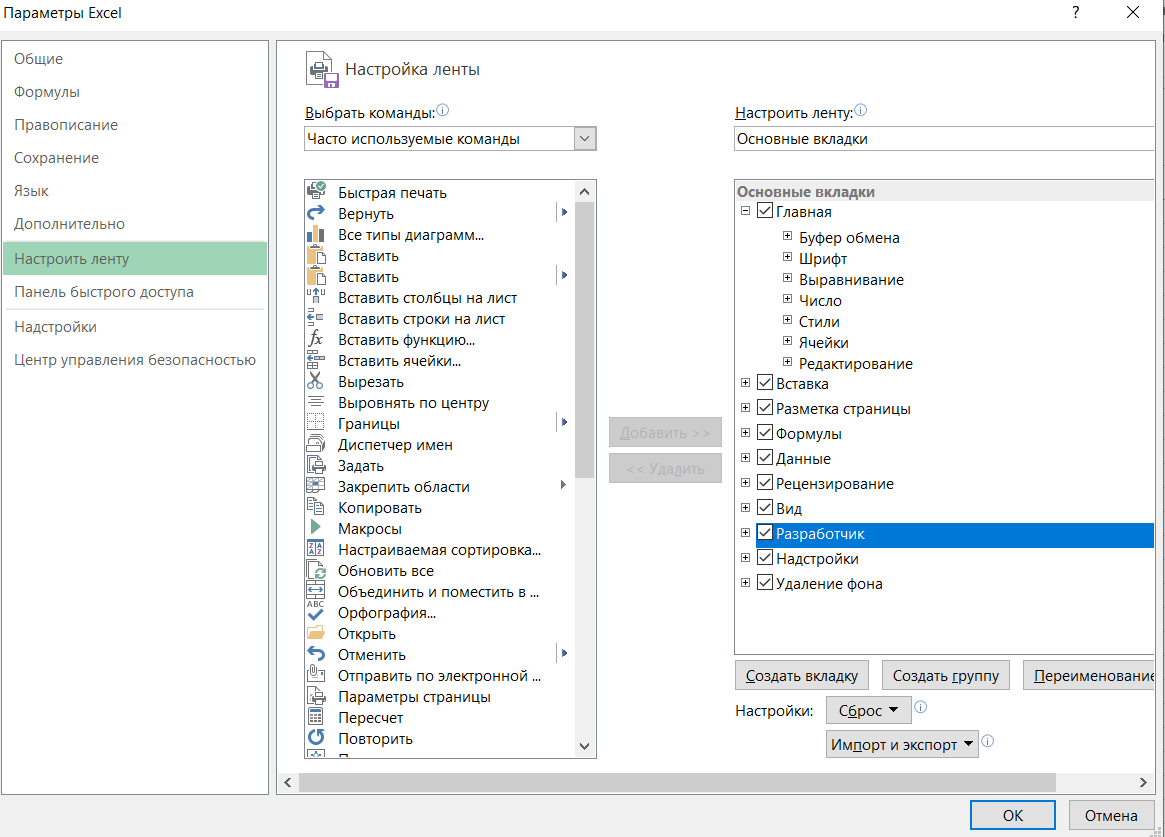Click the Выровнять по центру icon

tap(317, 402)
